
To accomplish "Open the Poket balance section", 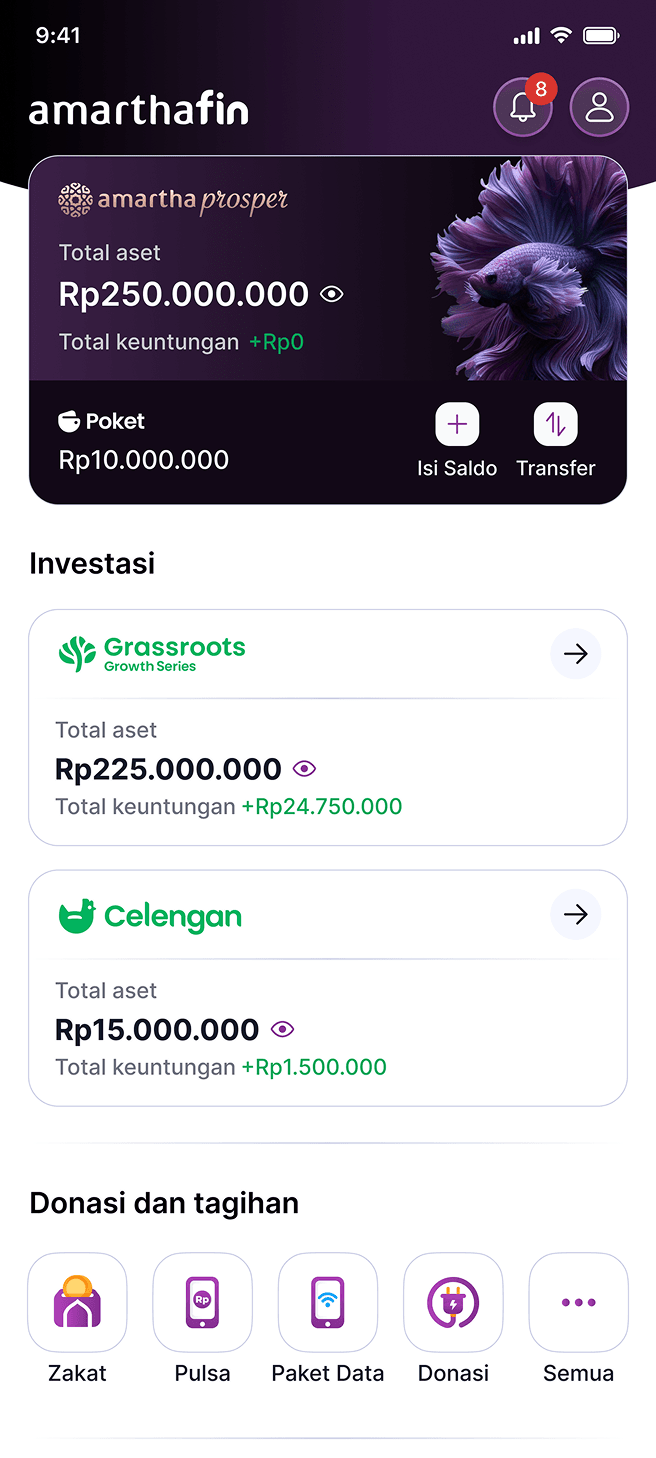I will [143, 441].
